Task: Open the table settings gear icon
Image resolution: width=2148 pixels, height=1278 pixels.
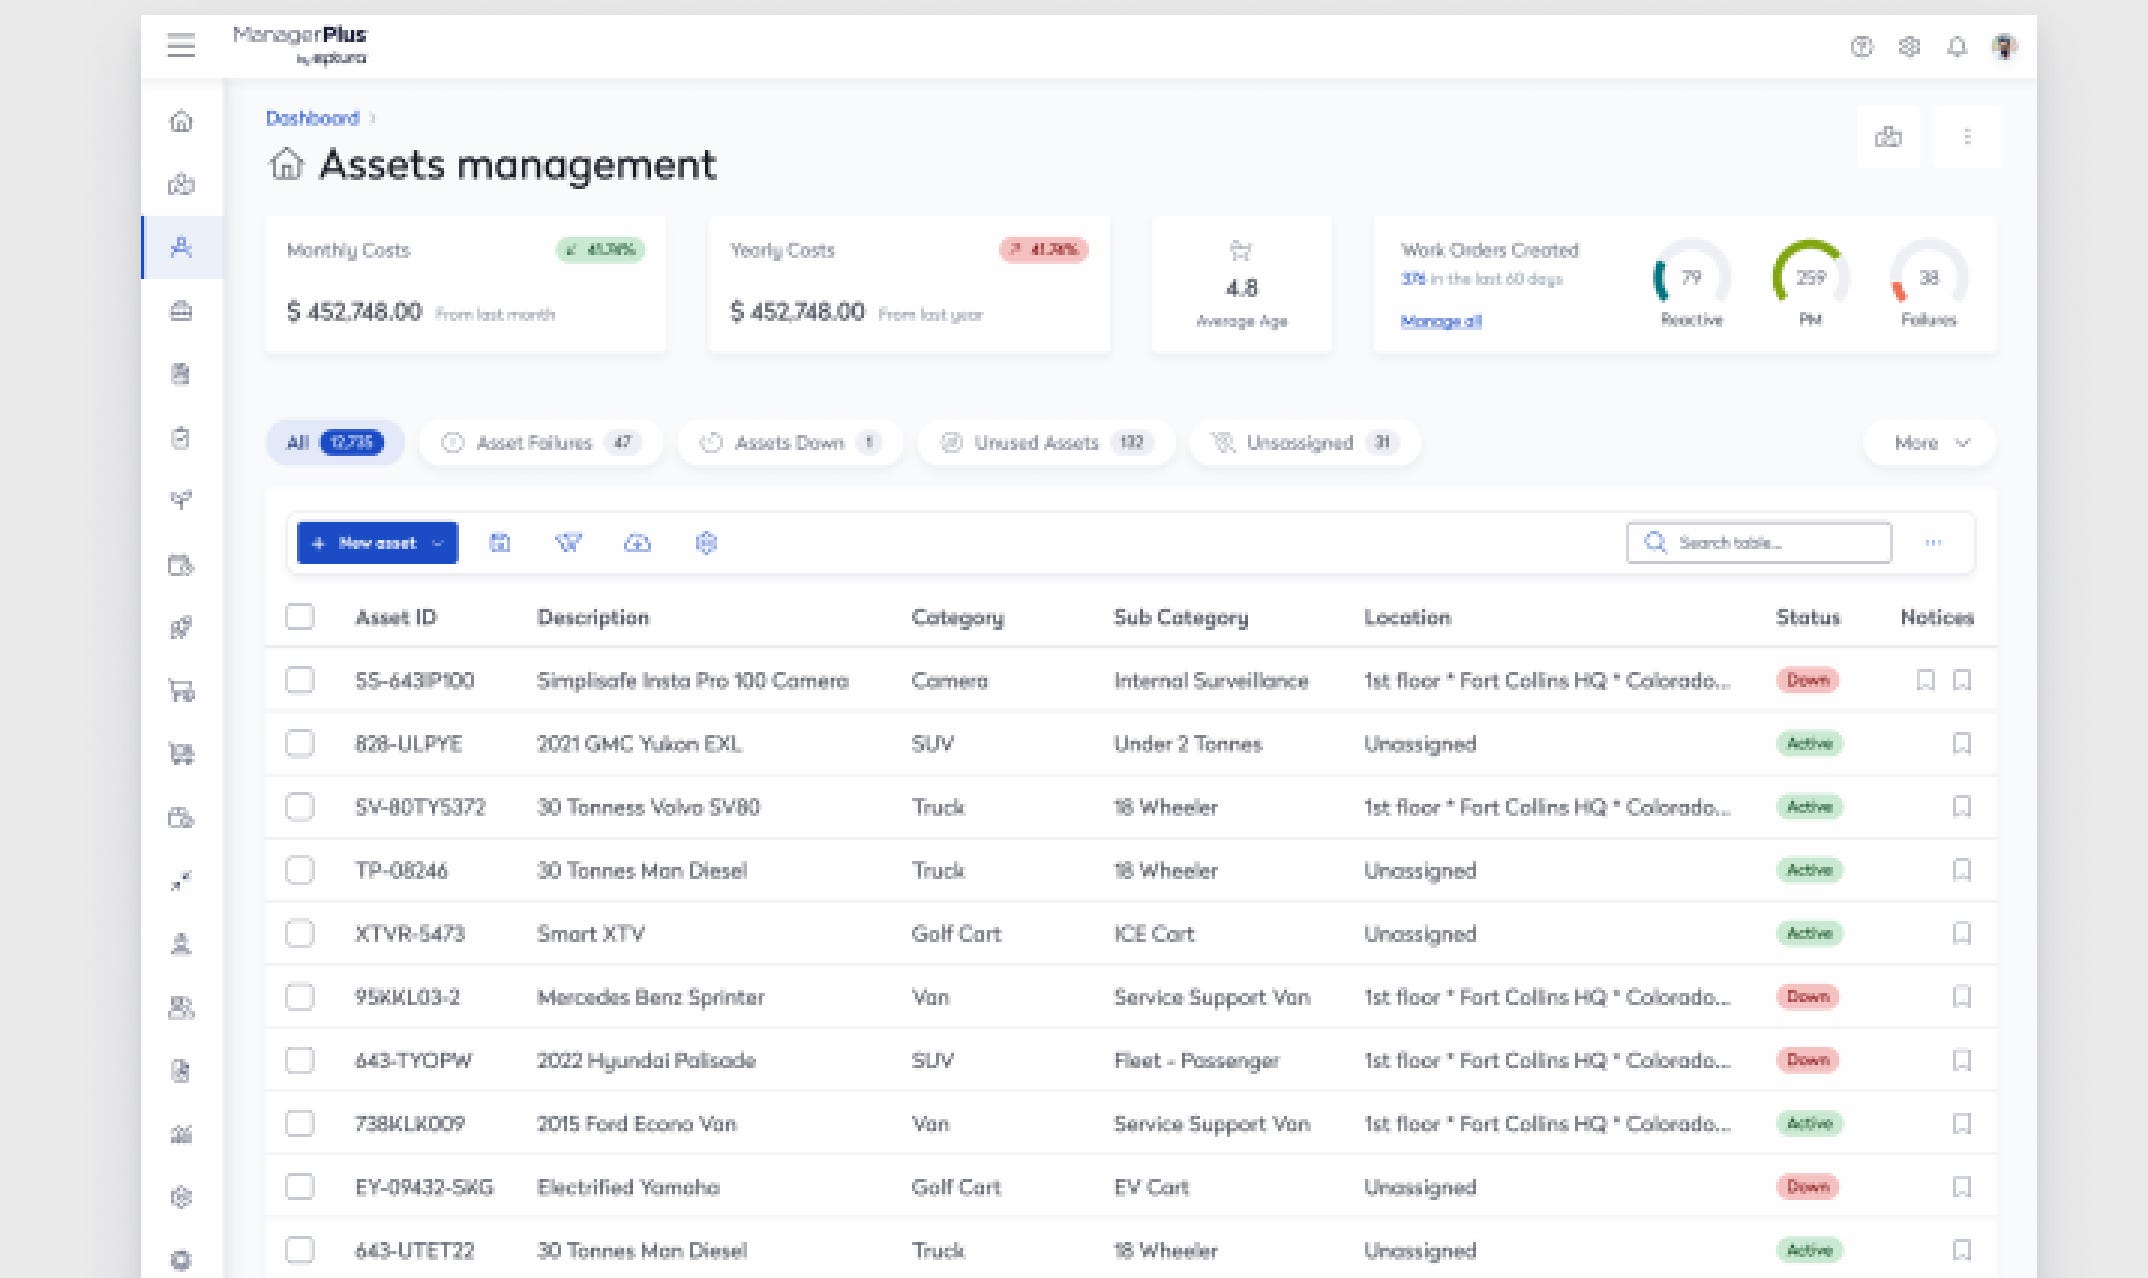Action: coord(707,543)
